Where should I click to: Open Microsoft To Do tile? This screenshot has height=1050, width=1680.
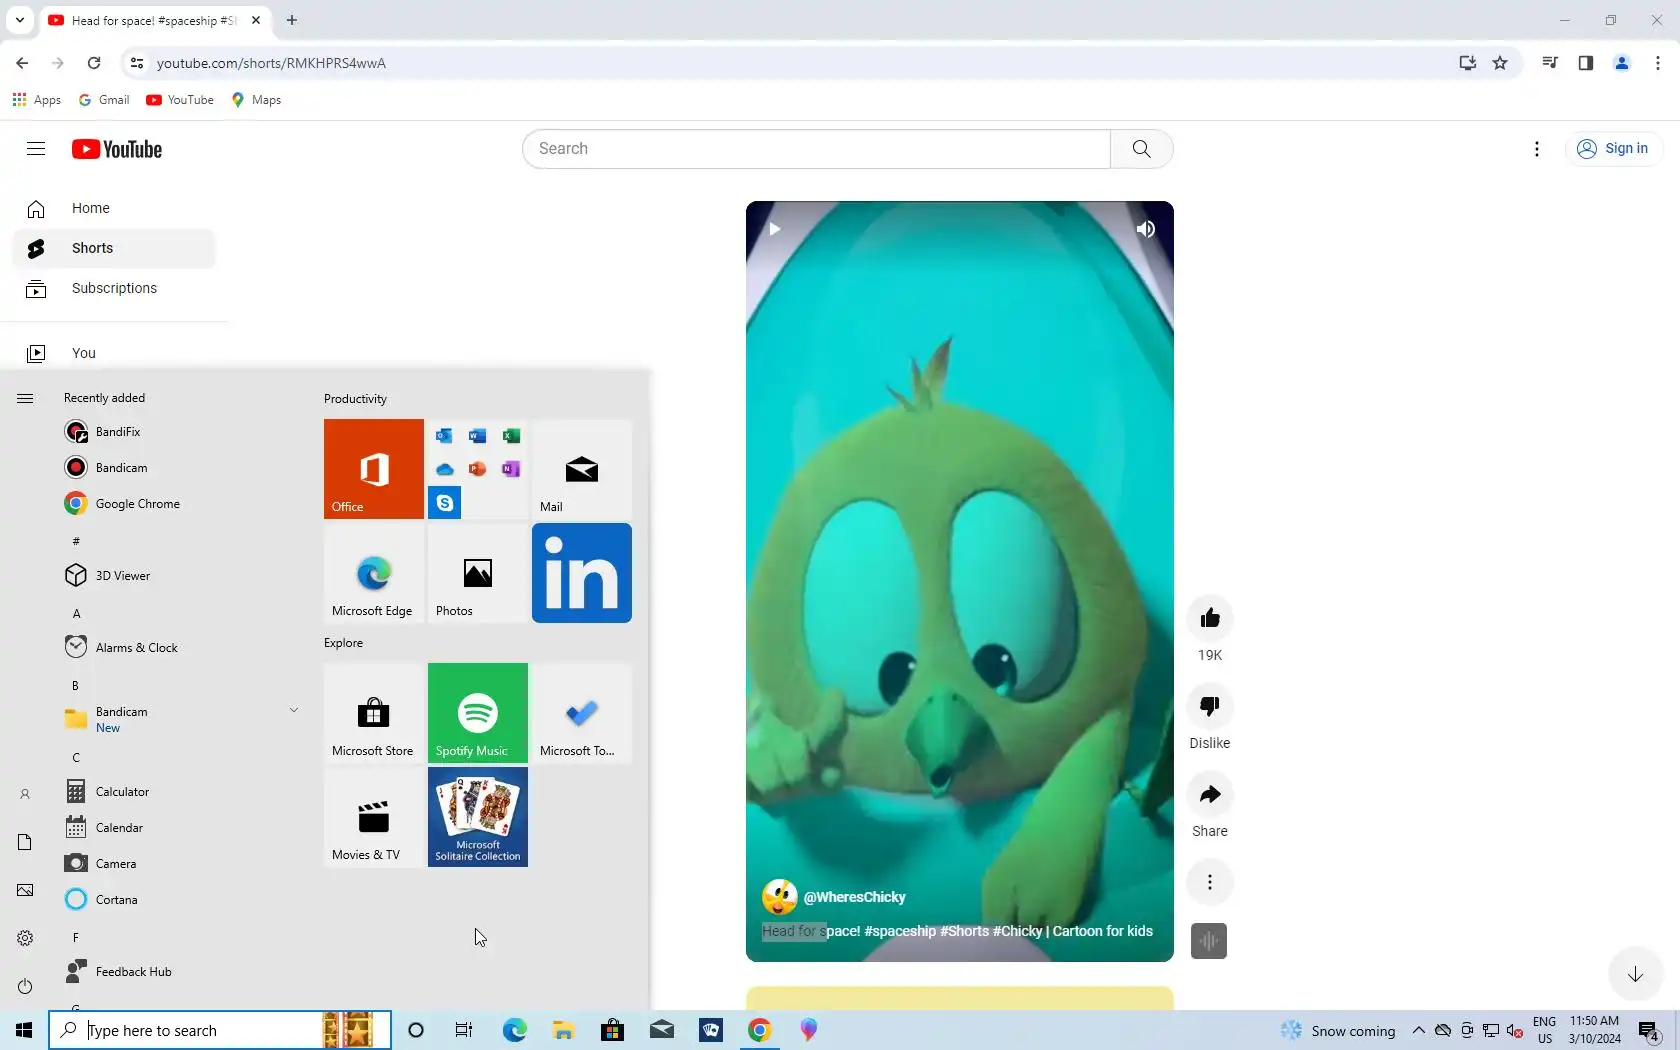point(582,713)
